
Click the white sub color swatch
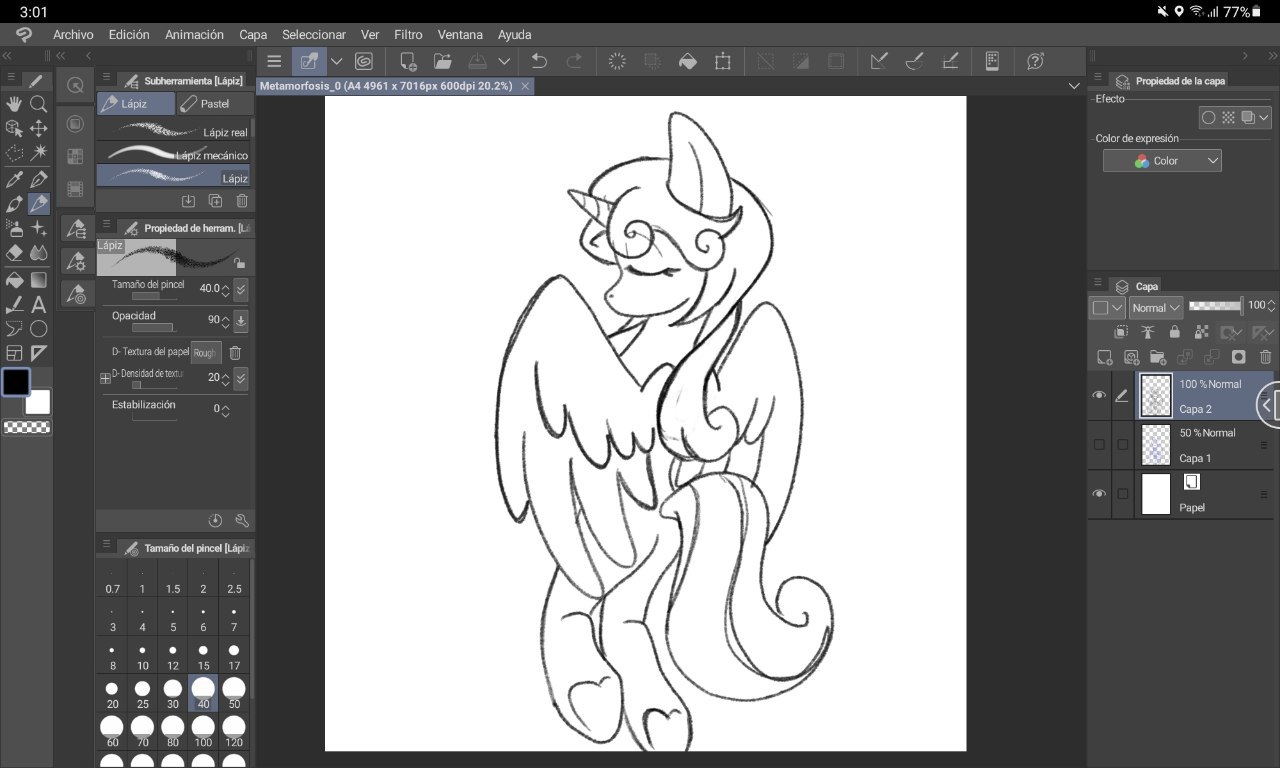click(39, 403)
